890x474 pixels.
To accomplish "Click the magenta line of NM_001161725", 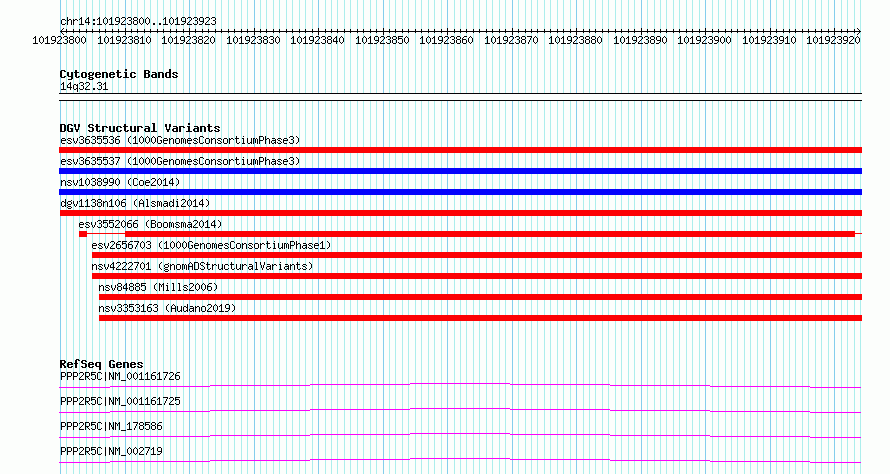I will 460,410.
